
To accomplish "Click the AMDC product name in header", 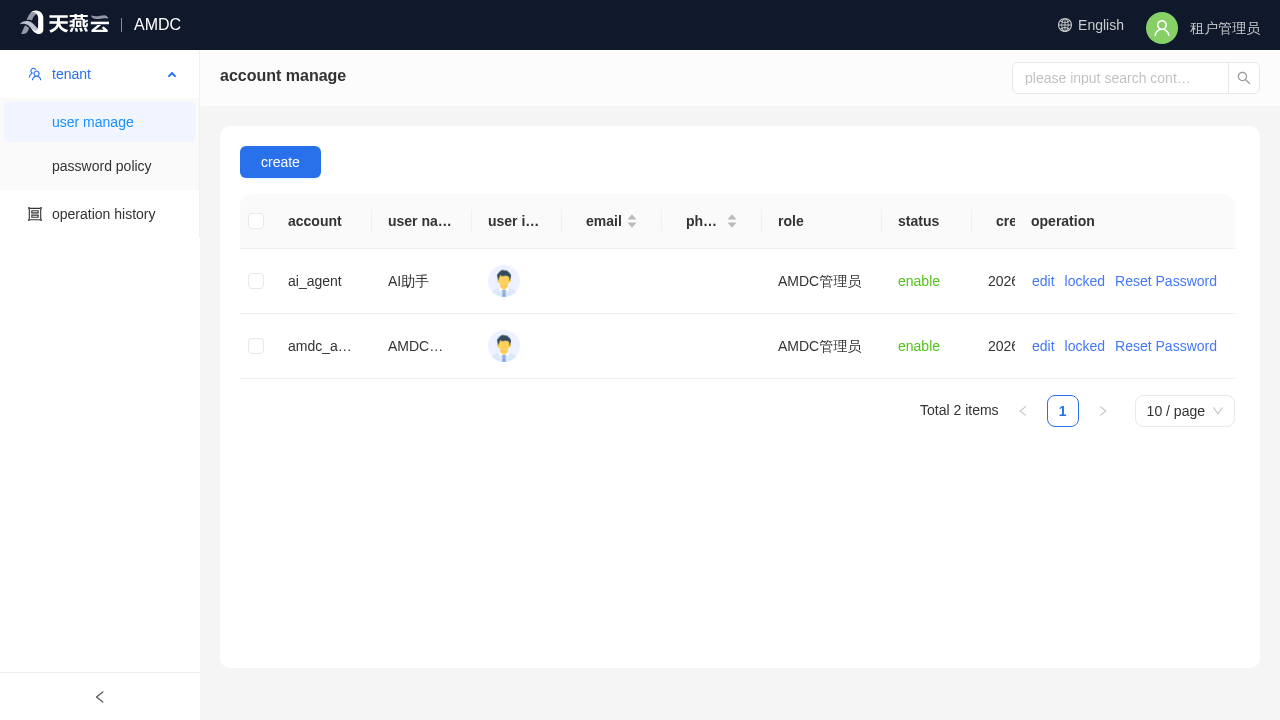I will point(157,25).
